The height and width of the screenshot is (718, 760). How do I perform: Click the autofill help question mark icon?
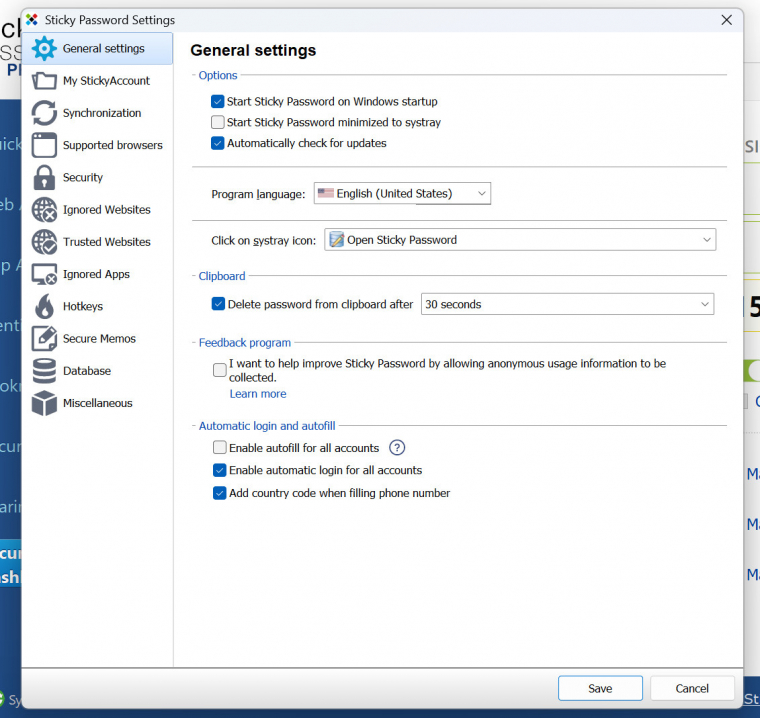[397, 448]
